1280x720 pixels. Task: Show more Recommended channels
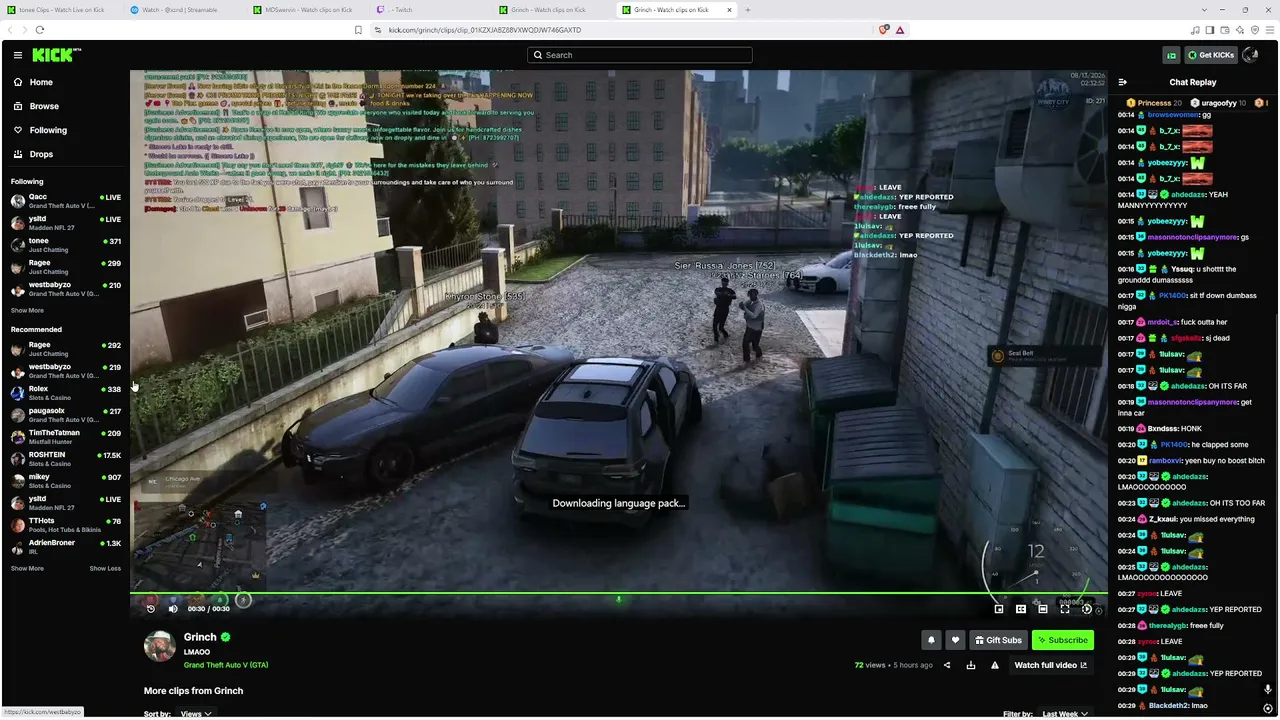point(27,568)
